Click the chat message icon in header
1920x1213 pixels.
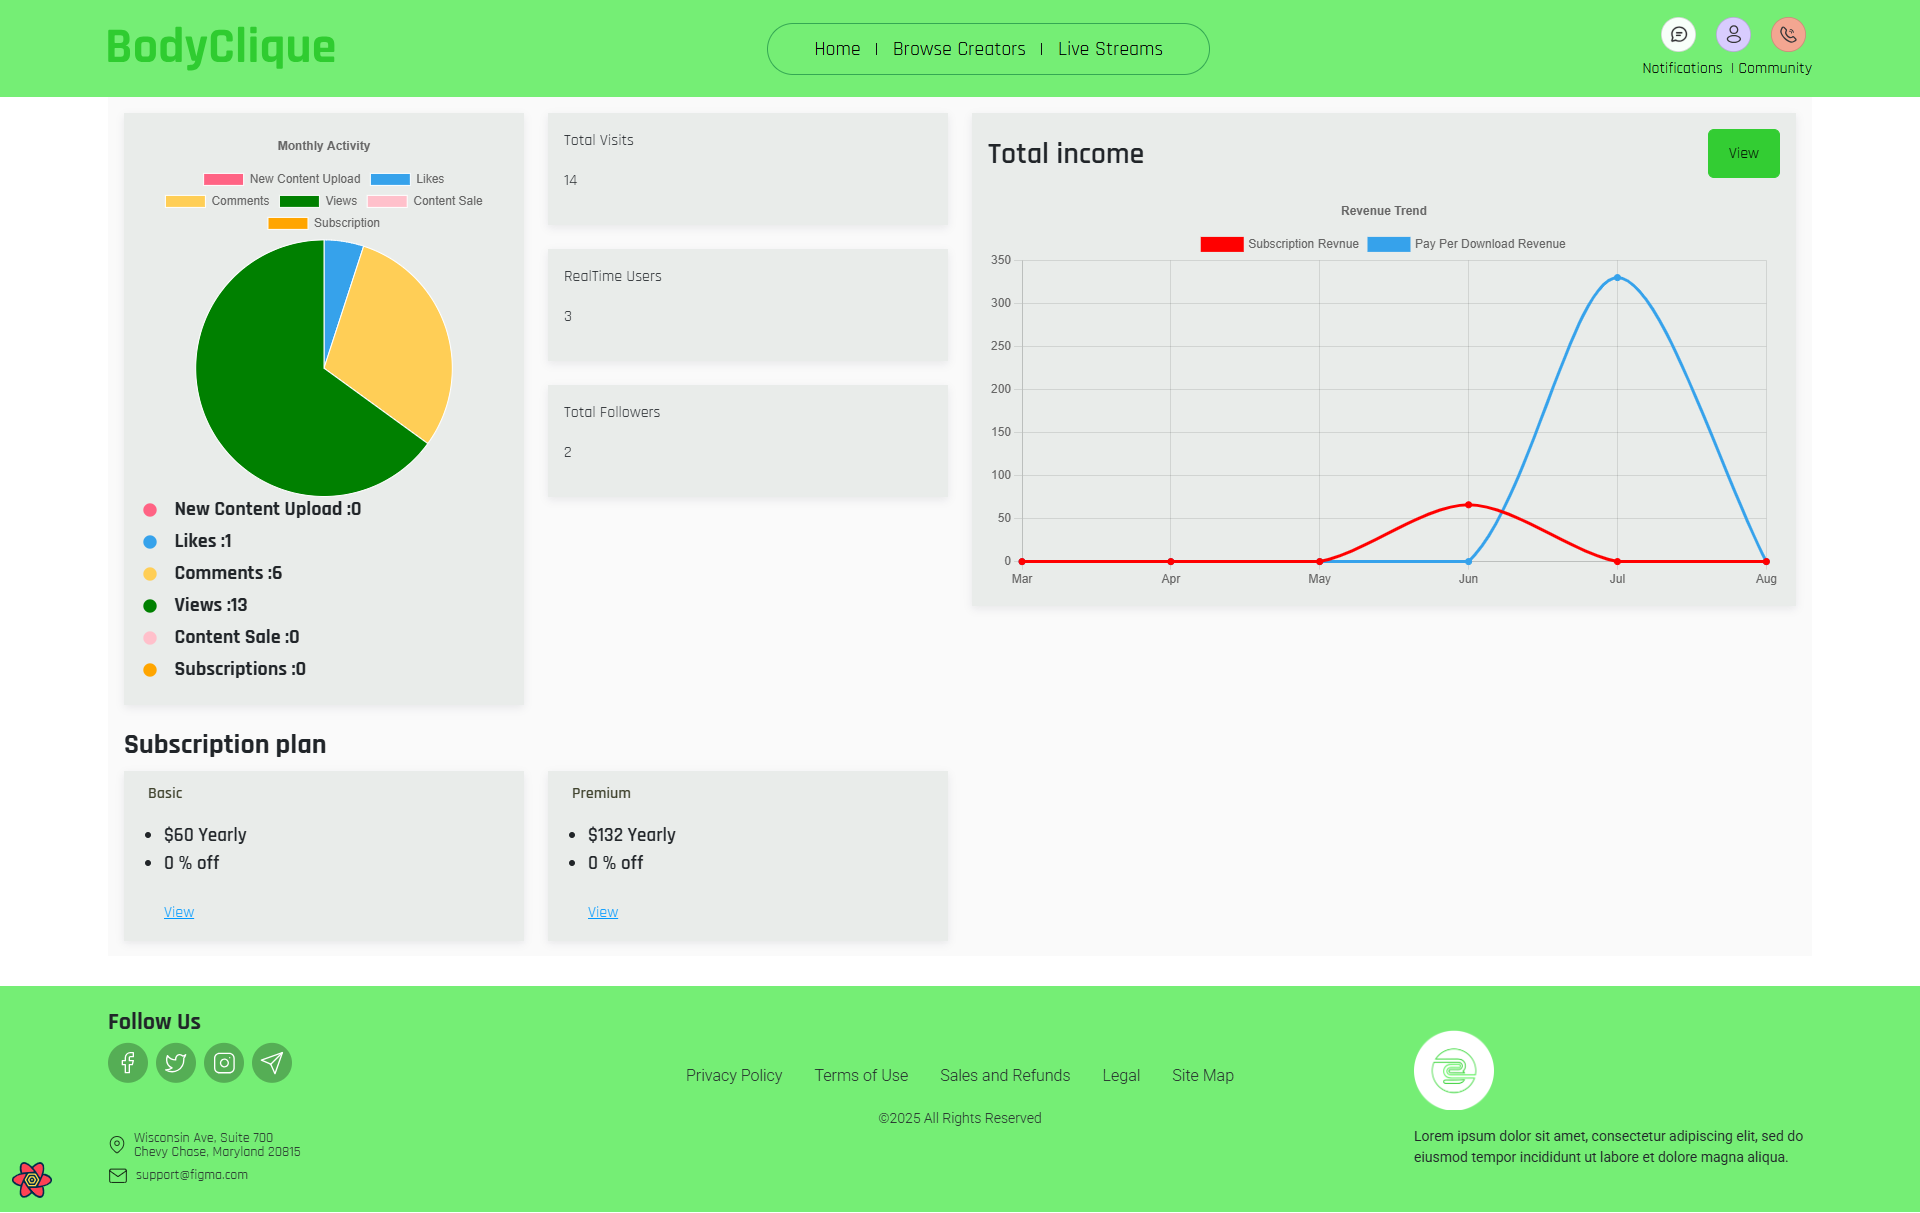(x=1679, y=35)
